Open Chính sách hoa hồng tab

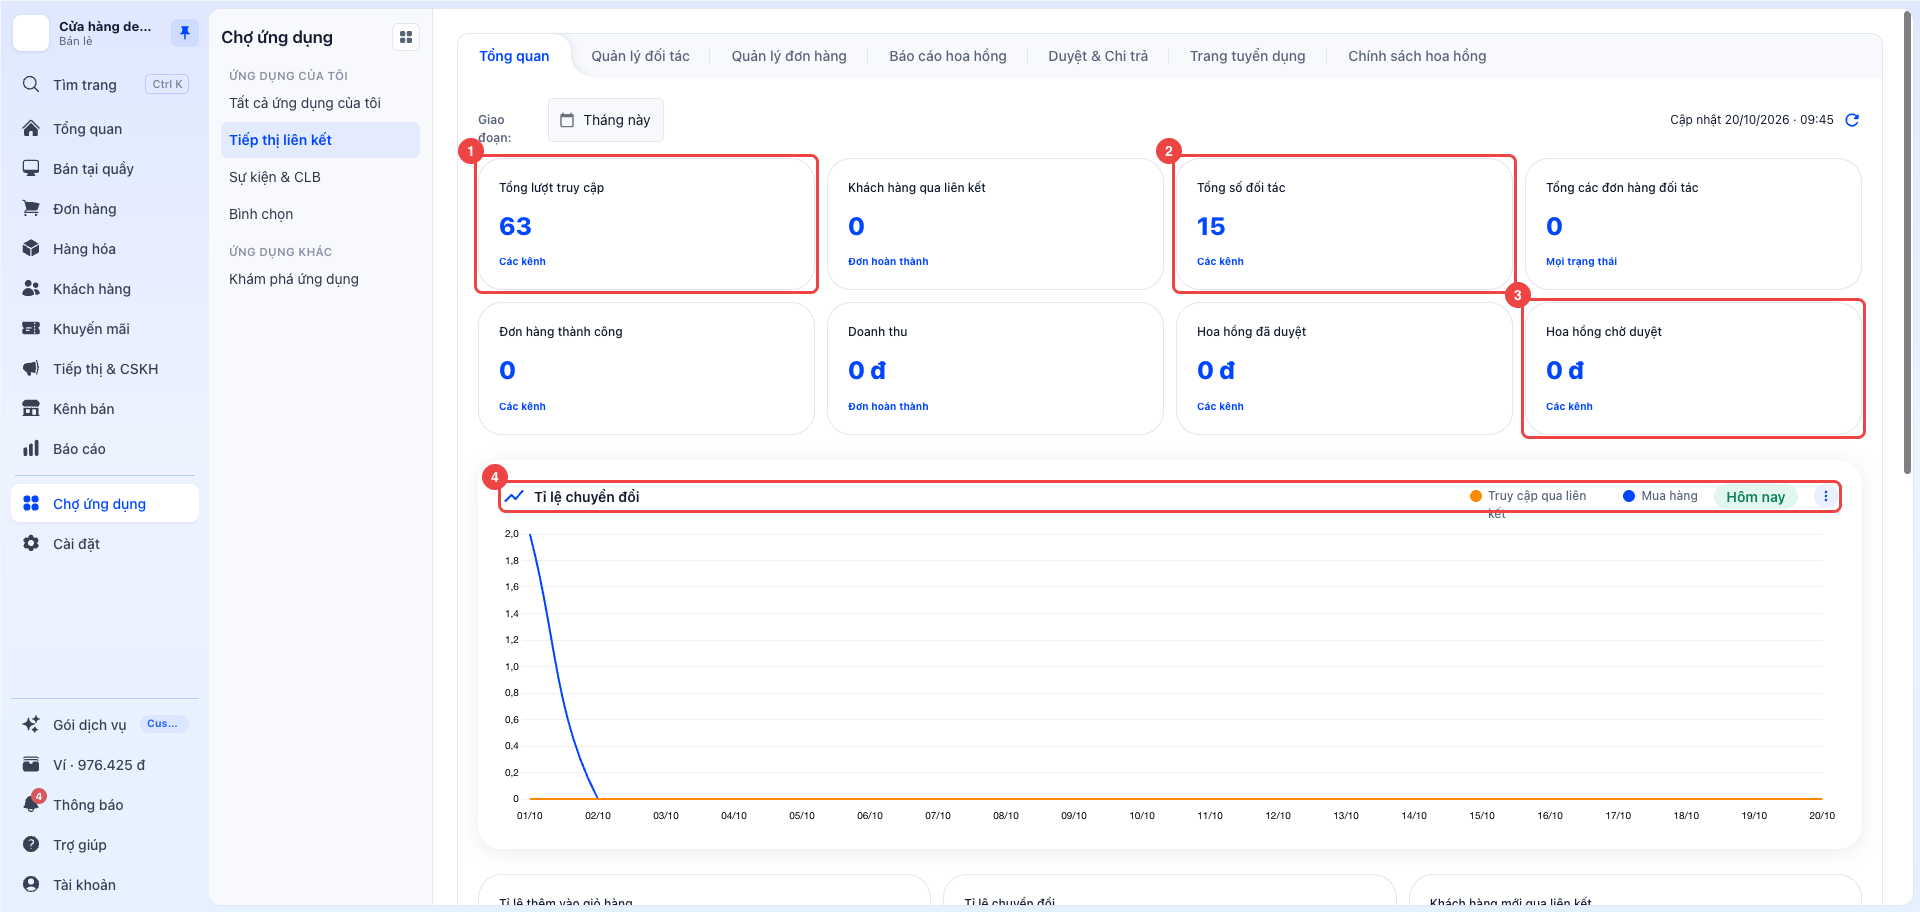coord(1417,56)
